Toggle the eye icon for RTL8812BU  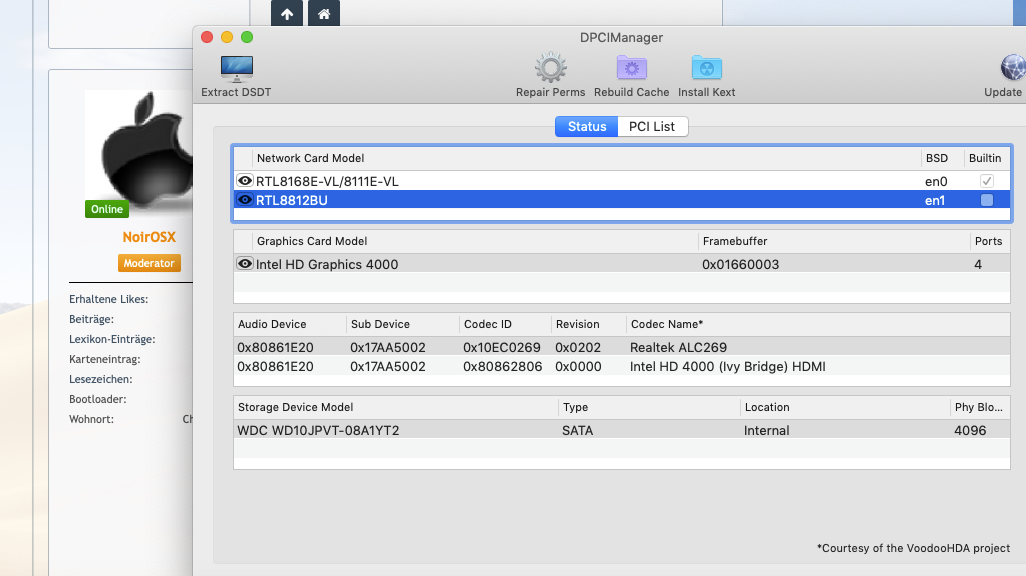[x=244, y=200]
